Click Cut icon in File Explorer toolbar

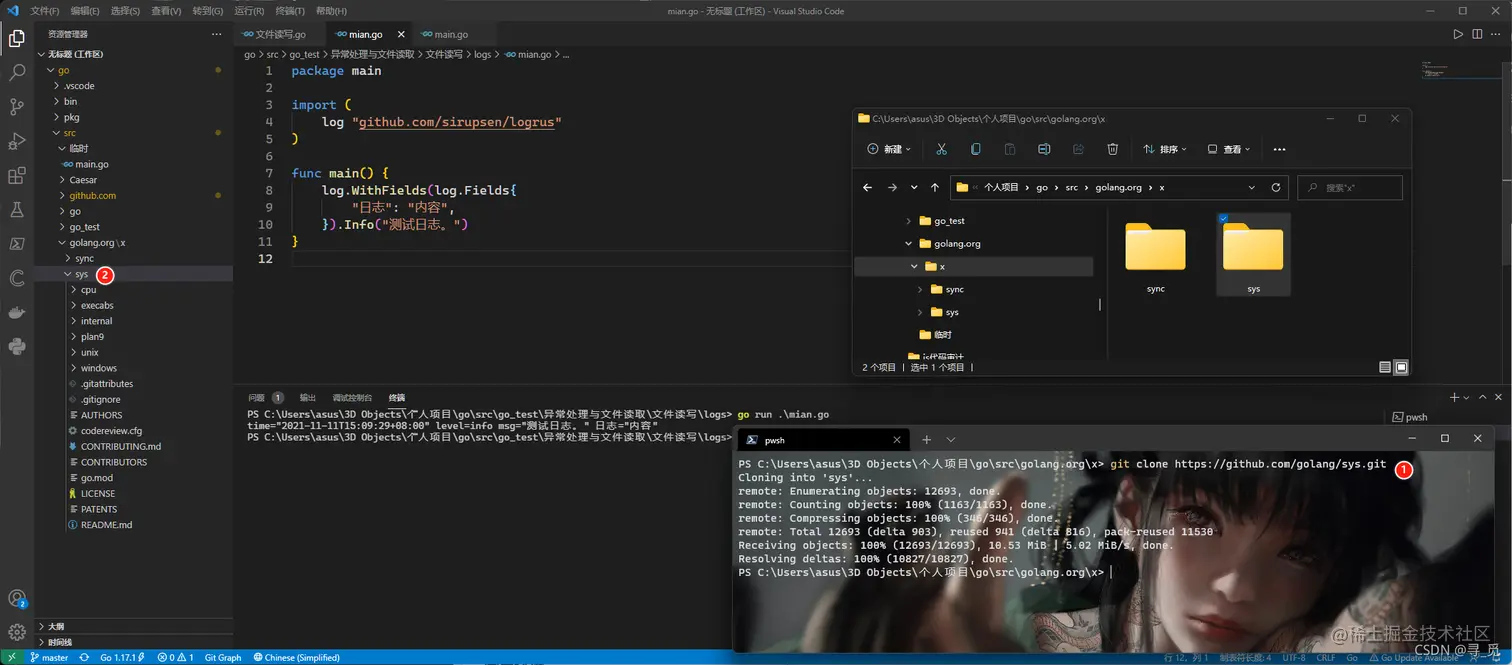click(x=941, y=149)
